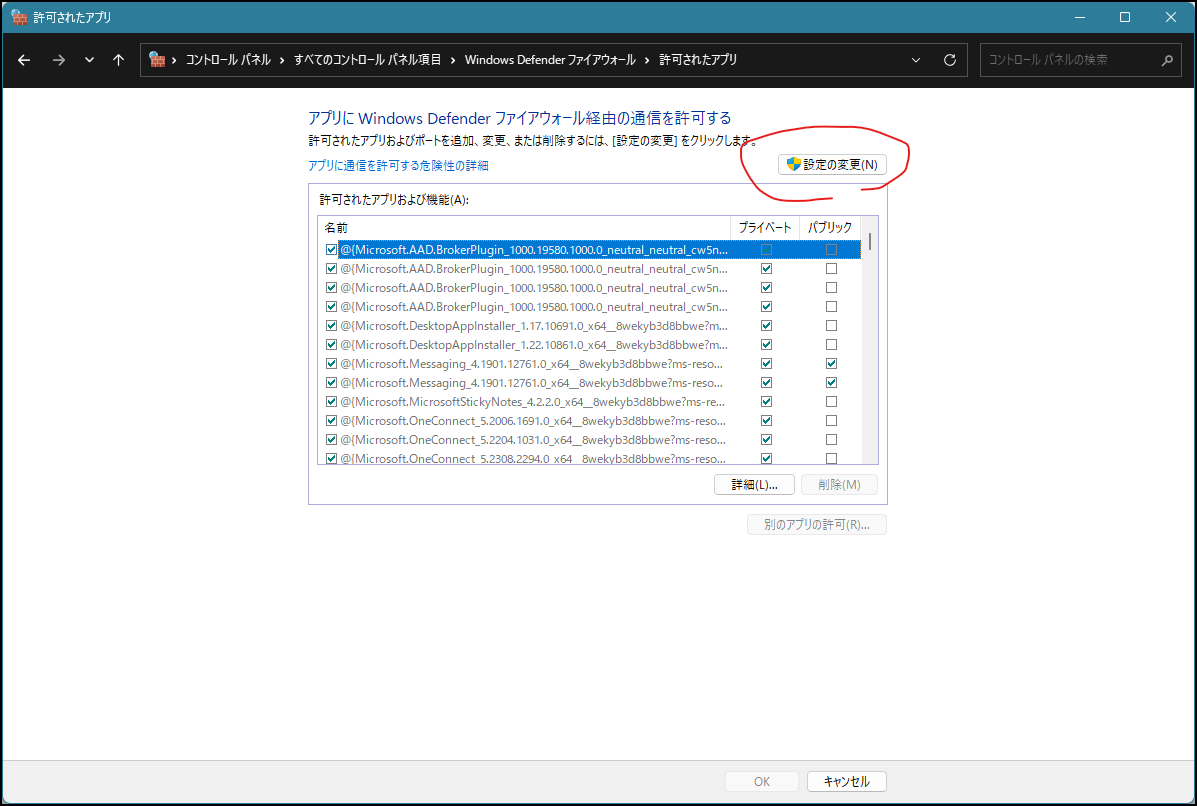
Task: Click the 削除(M) button
Action: (839, 485)
